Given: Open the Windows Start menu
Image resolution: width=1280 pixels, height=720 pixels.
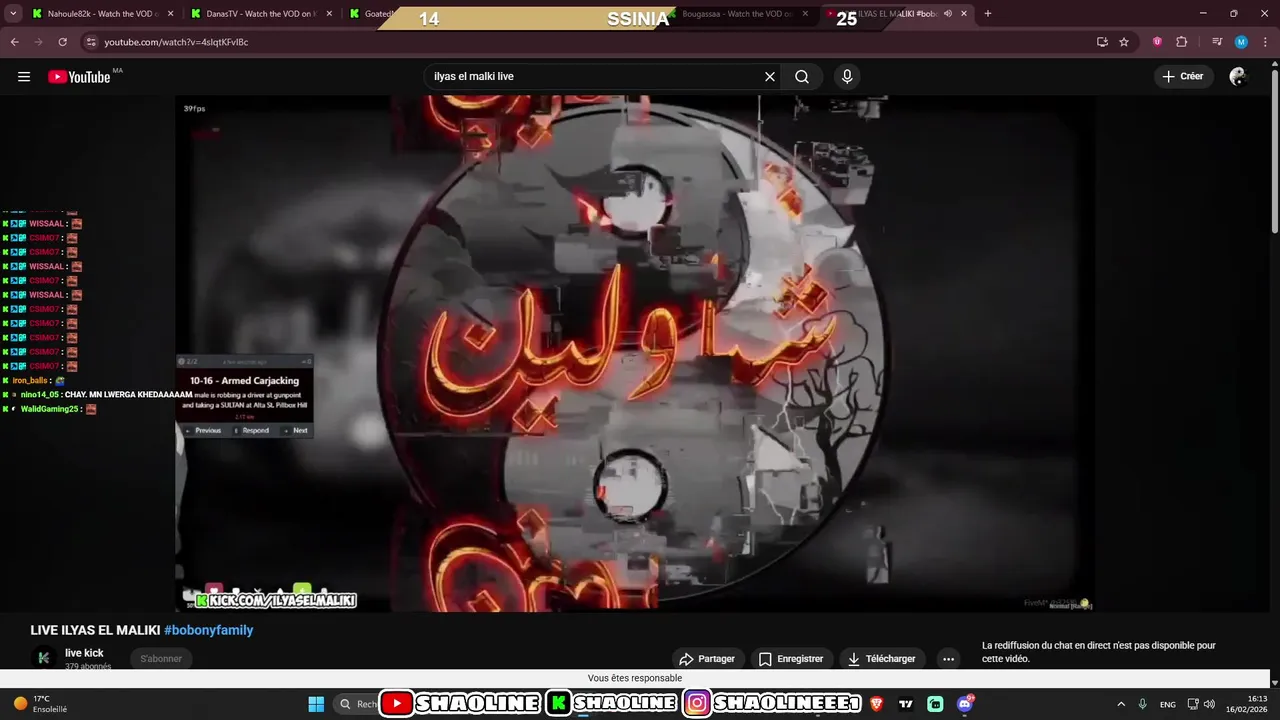Looking at the screenshot, I should (x=316, y=704).
